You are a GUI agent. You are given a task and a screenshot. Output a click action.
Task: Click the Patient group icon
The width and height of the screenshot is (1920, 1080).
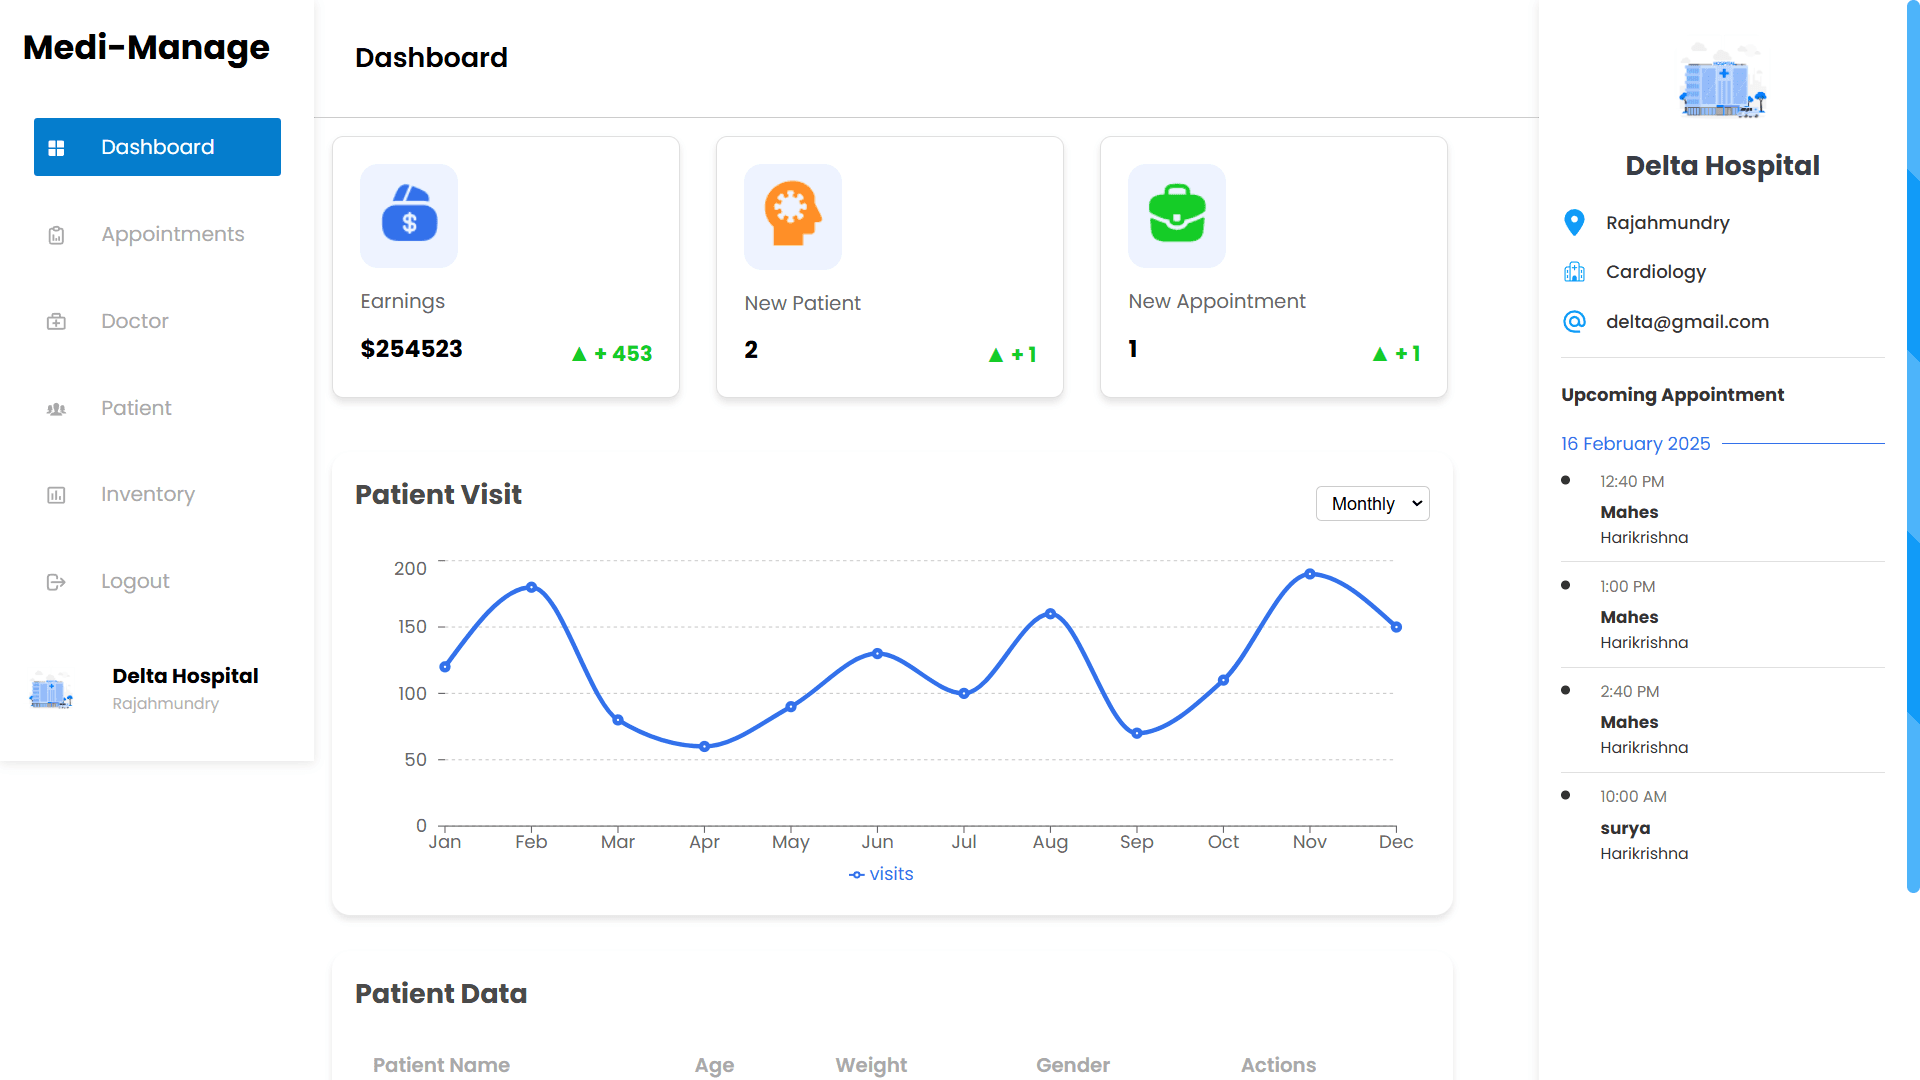point(56,409)
